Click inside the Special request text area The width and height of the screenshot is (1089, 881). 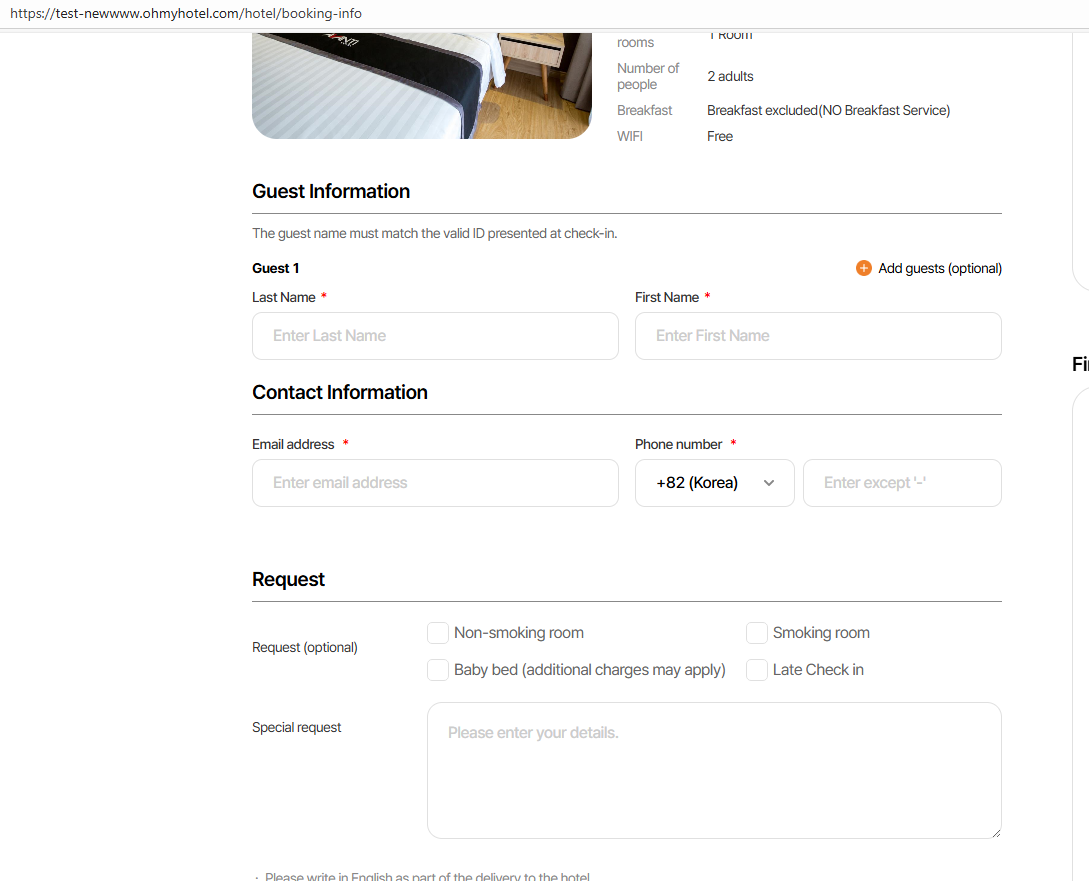[x=714, y=770]
